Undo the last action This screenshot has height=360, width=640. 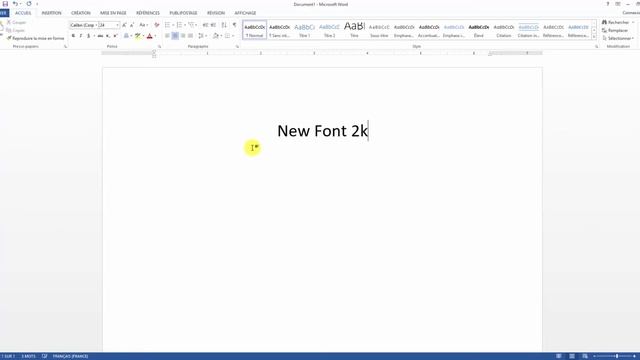click(x=15, y=4)
